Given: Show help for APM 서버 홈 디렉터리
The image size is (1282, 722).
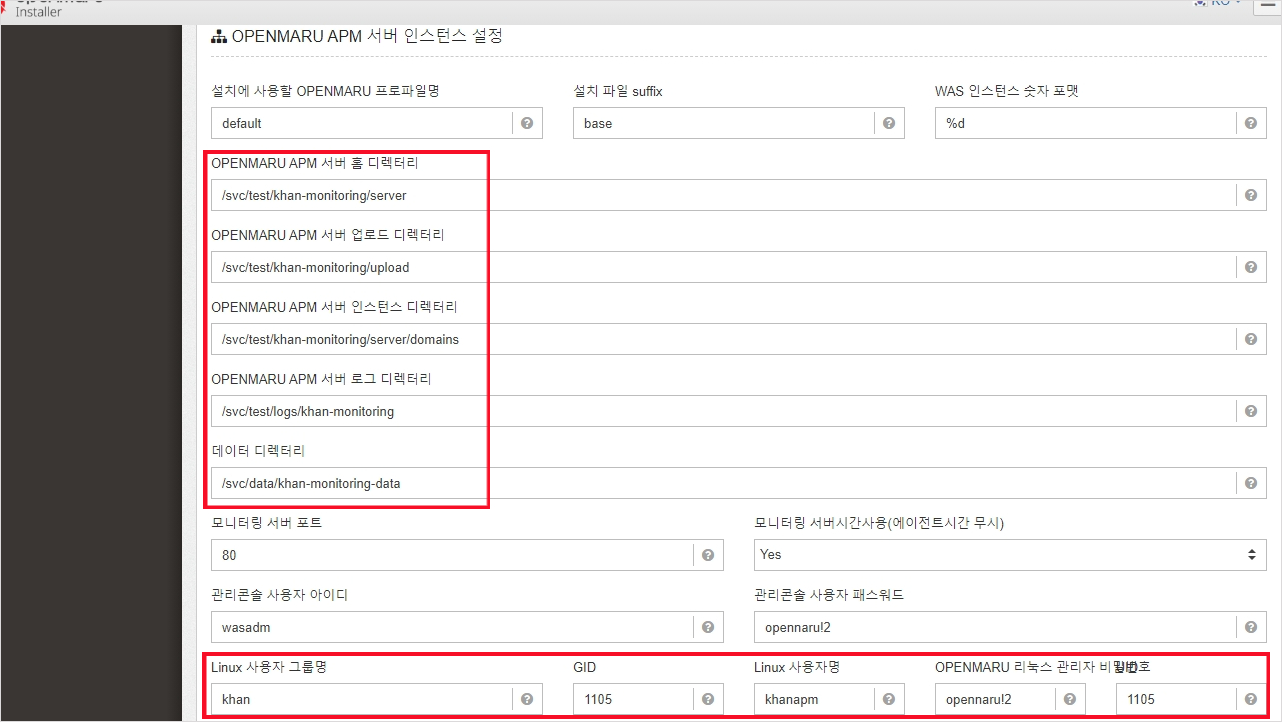Looking at the screenshot, I should pos(1251,196).
